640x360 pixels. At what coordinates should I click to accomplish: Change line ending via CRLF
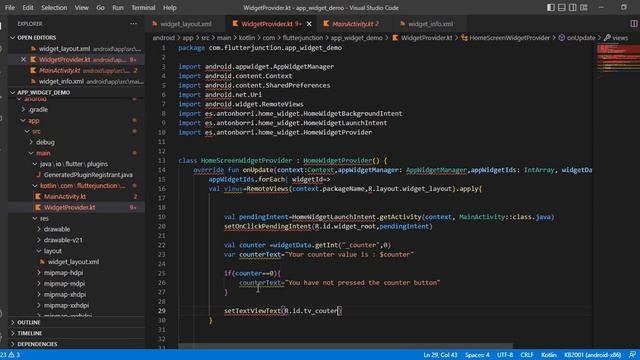coord(527,355)
